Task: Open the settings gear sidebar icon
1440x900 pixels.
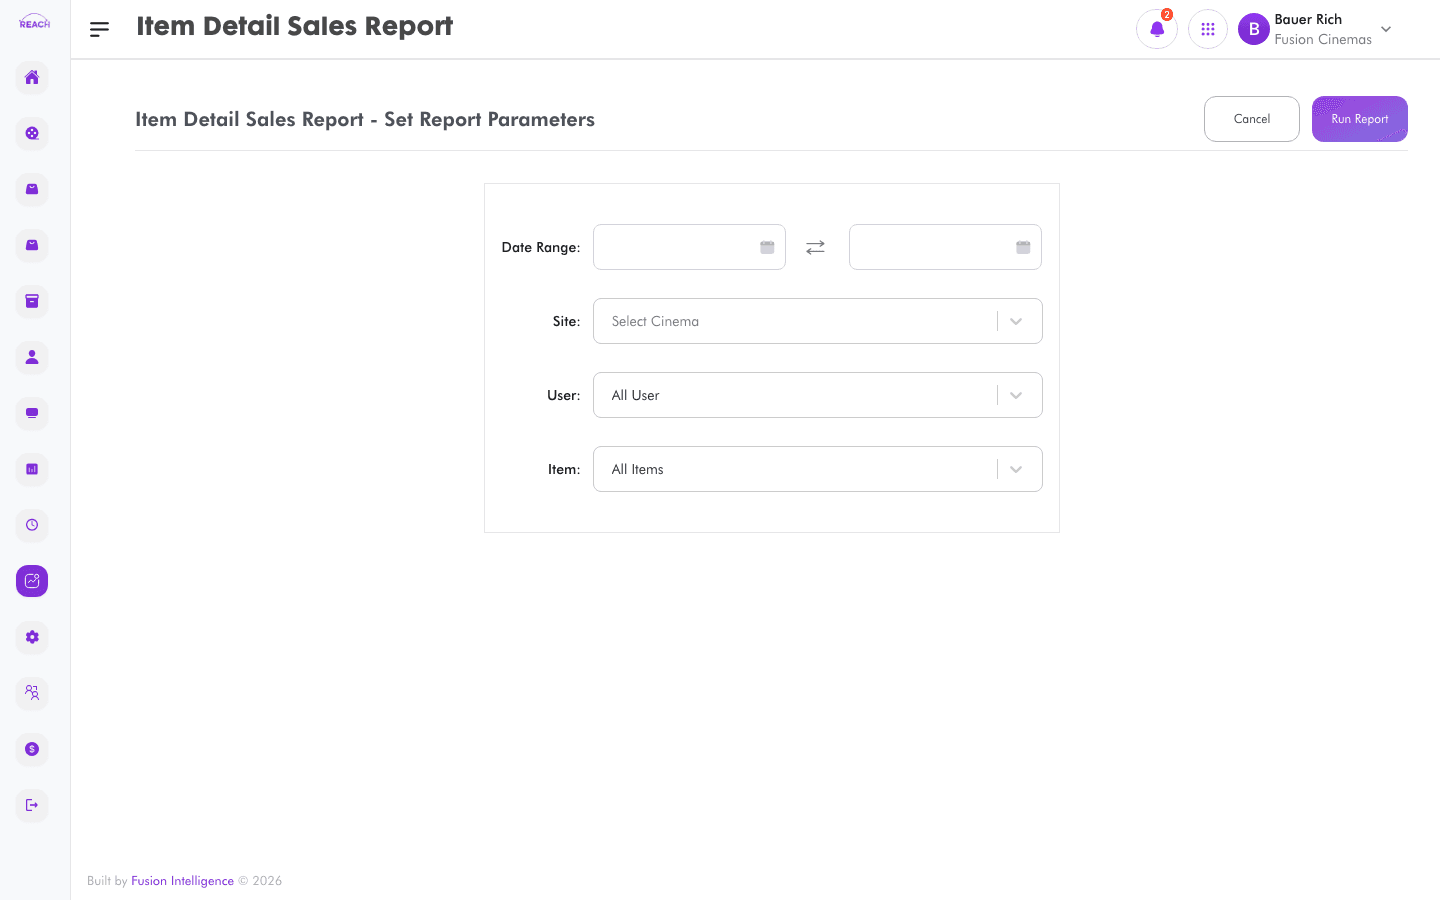Action: click(32, 637)
